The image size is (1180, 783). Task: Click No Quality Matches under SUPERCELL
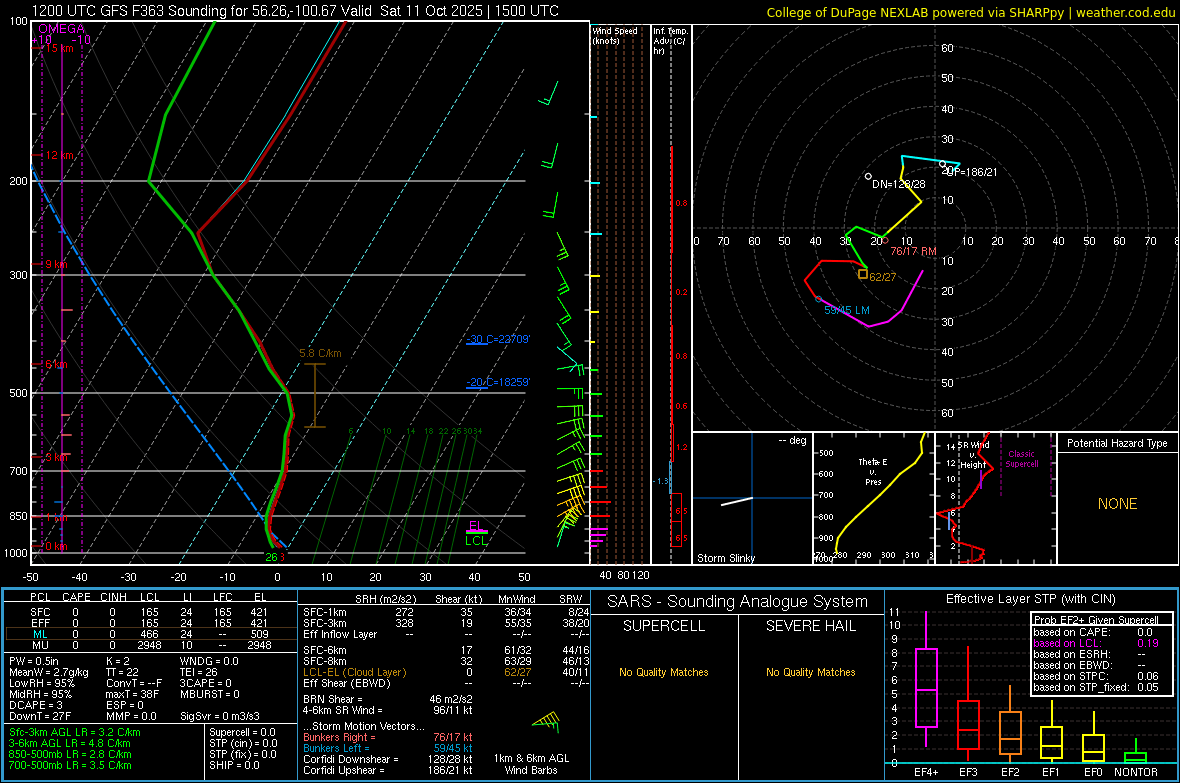click(664, 672)
